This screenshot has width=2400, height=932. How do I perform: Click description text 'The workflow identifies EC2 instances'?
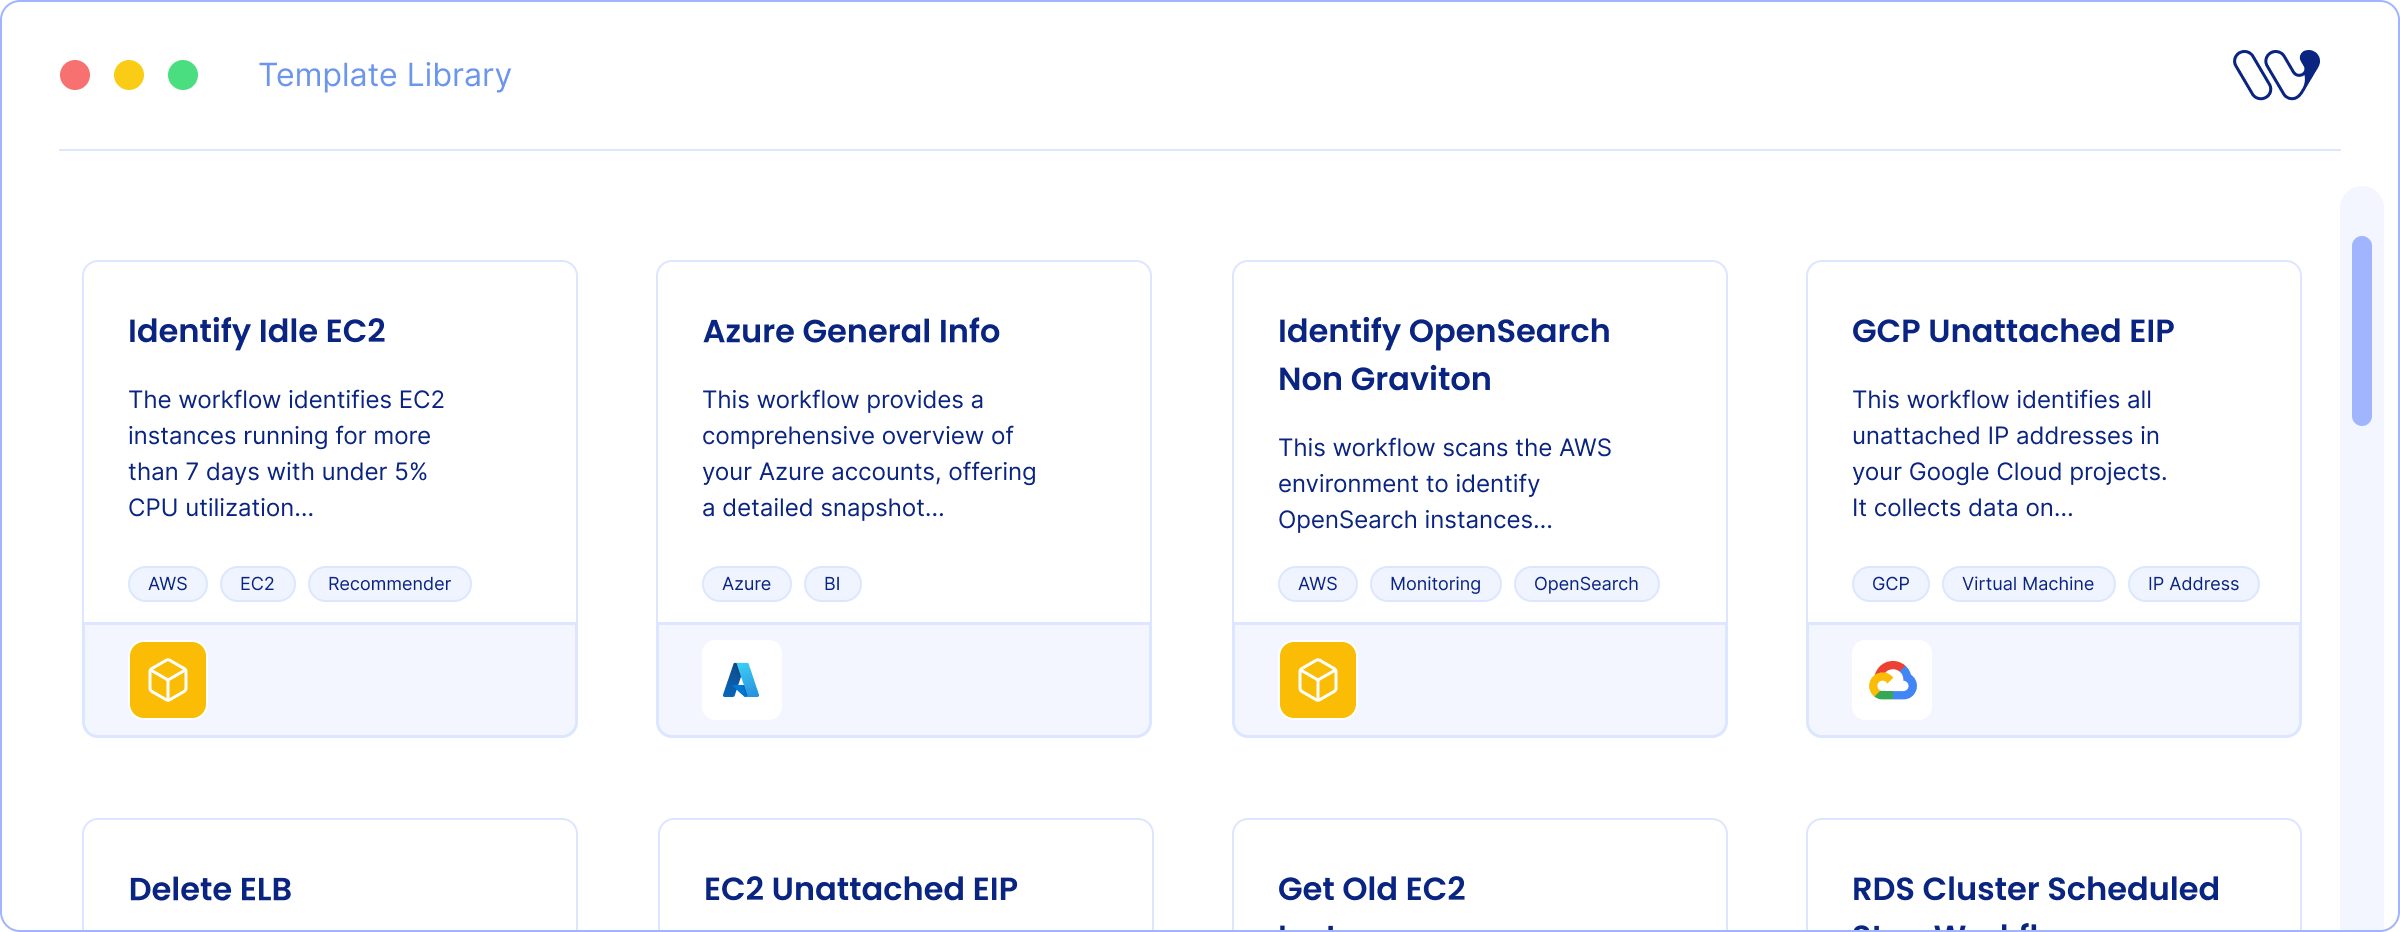(x=286, y=454)
